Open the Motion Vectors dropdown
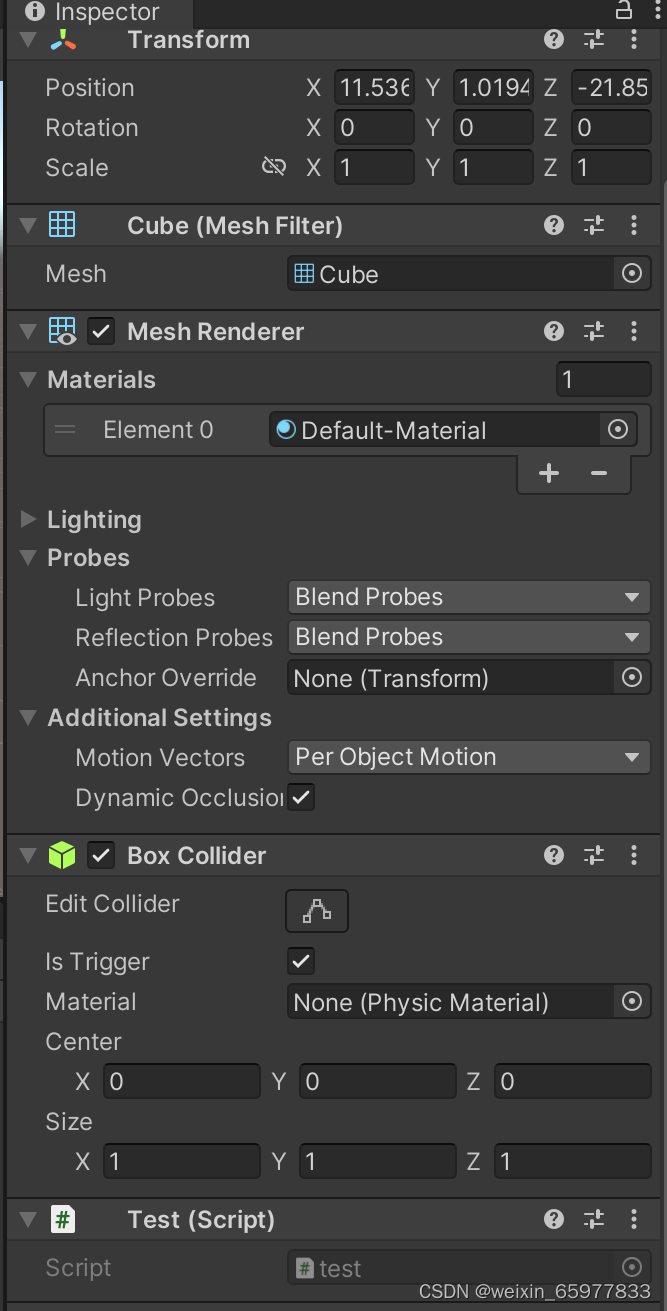This screenshot has width=667, height=1311. click(x=469, y=758)
